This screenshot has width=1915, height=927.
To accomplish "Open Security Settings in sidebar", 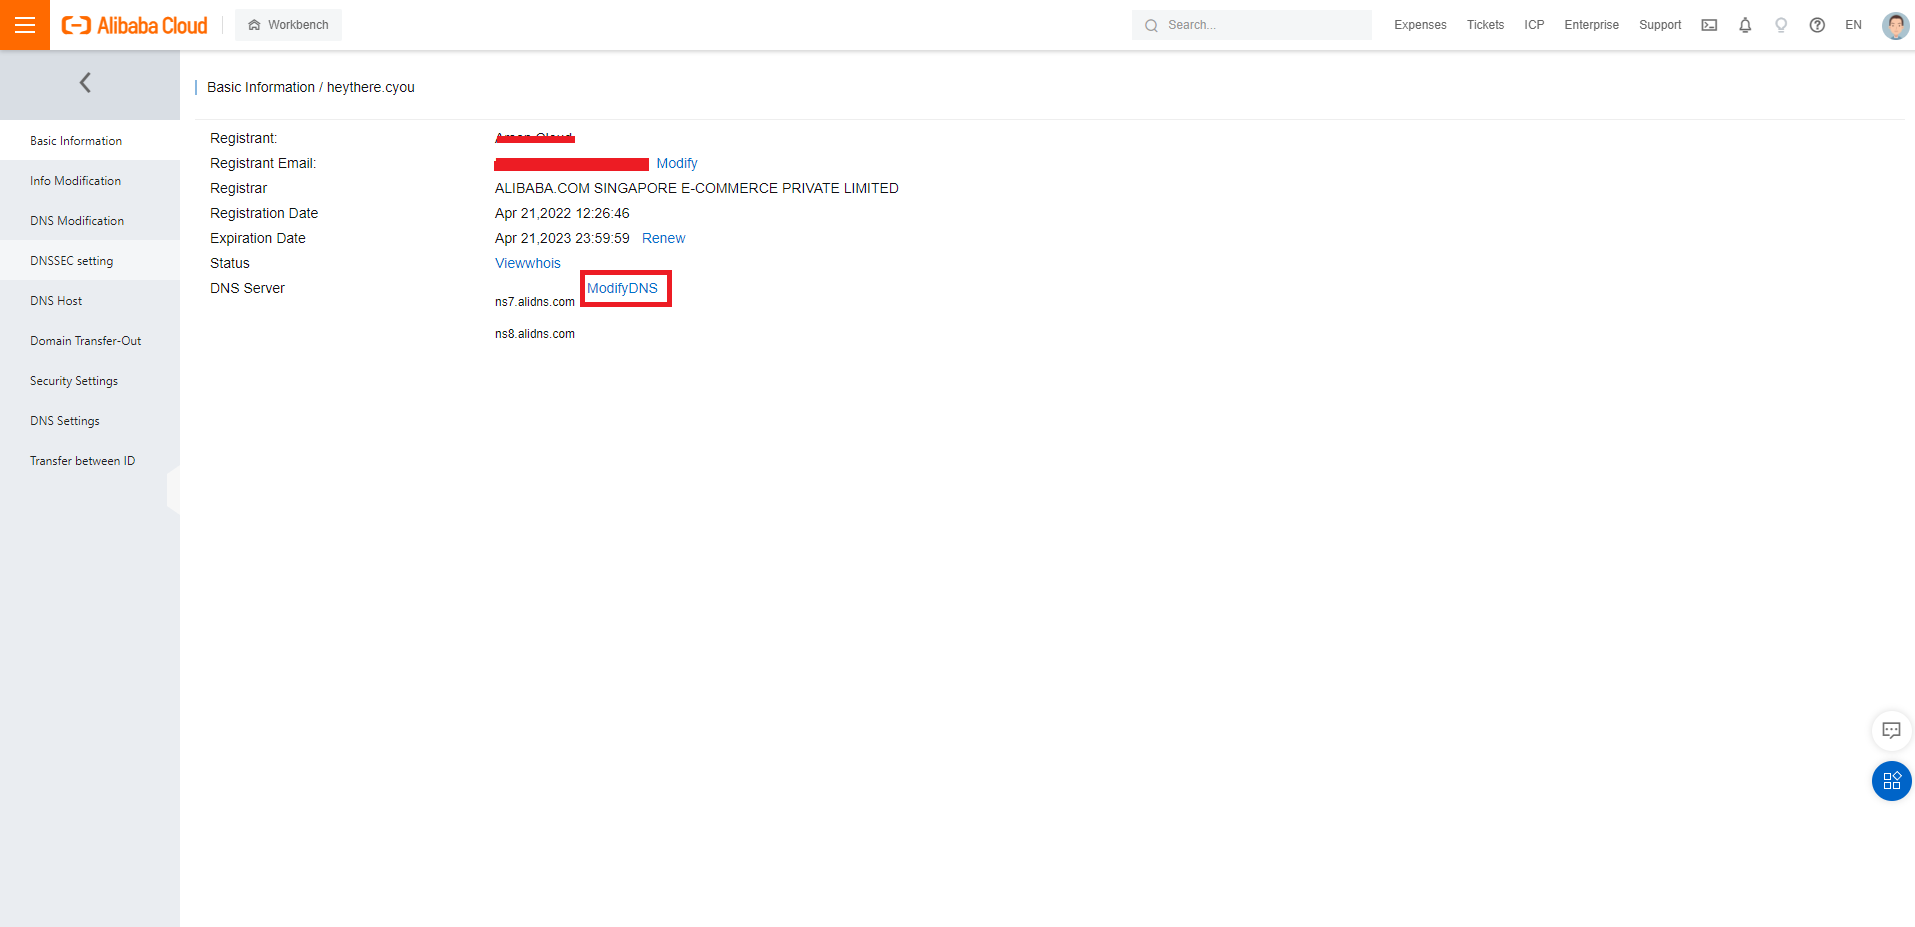I will pyautogui.click(x=90, y=381).
